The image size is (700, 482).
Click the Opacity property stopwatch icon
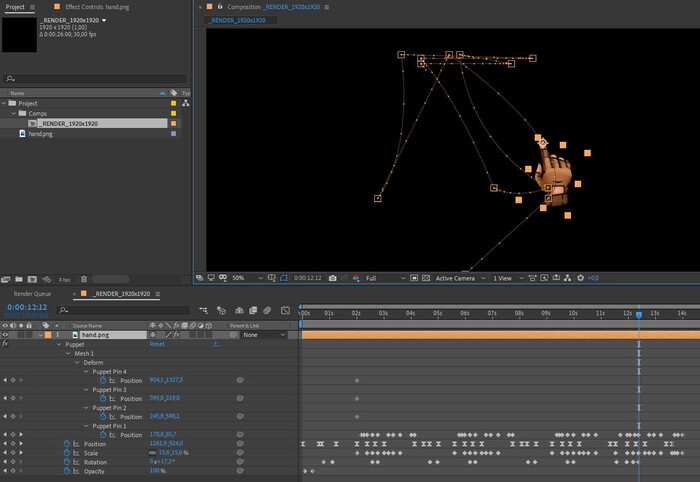[67, 470]
